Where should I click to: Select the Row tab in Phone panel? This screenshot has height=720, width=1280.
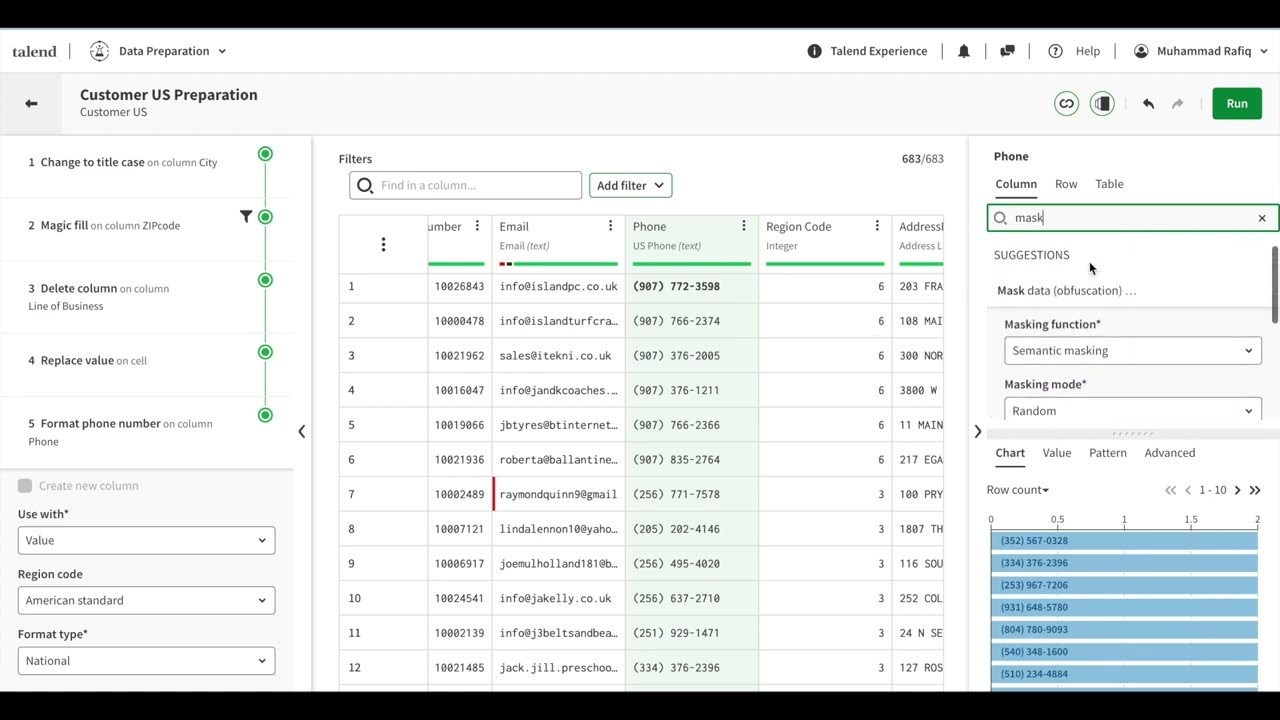[1066, 183]
